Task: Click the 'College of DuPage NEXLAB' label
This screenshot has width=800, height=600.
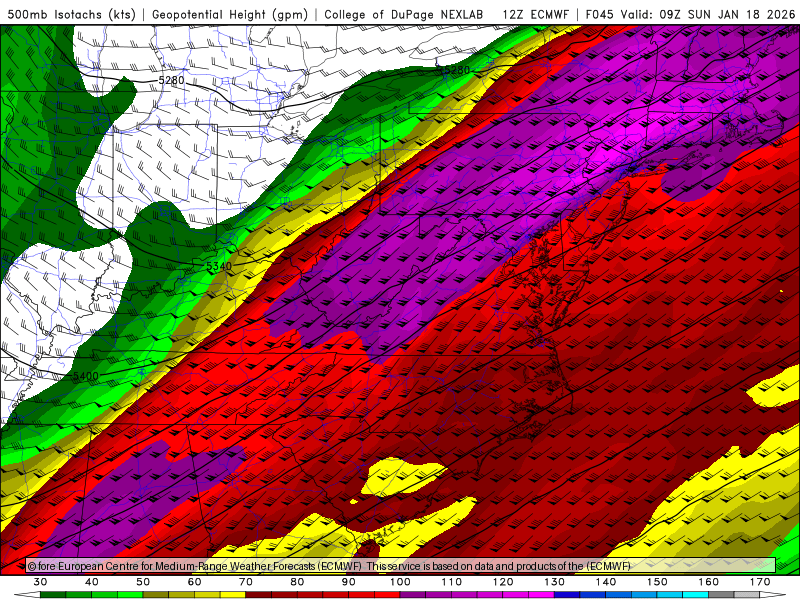Action: point(404,15)
